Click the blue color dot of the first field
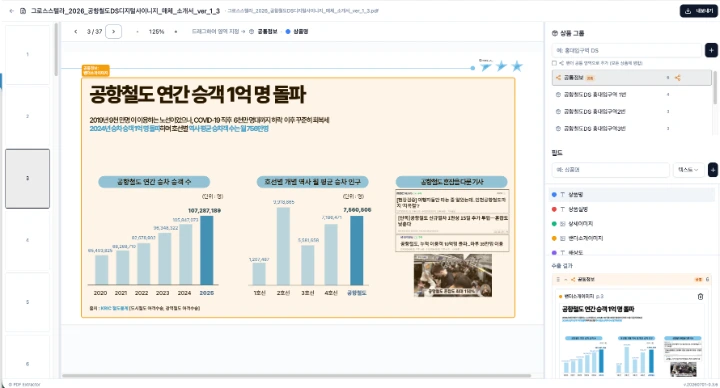 [554, 195]
